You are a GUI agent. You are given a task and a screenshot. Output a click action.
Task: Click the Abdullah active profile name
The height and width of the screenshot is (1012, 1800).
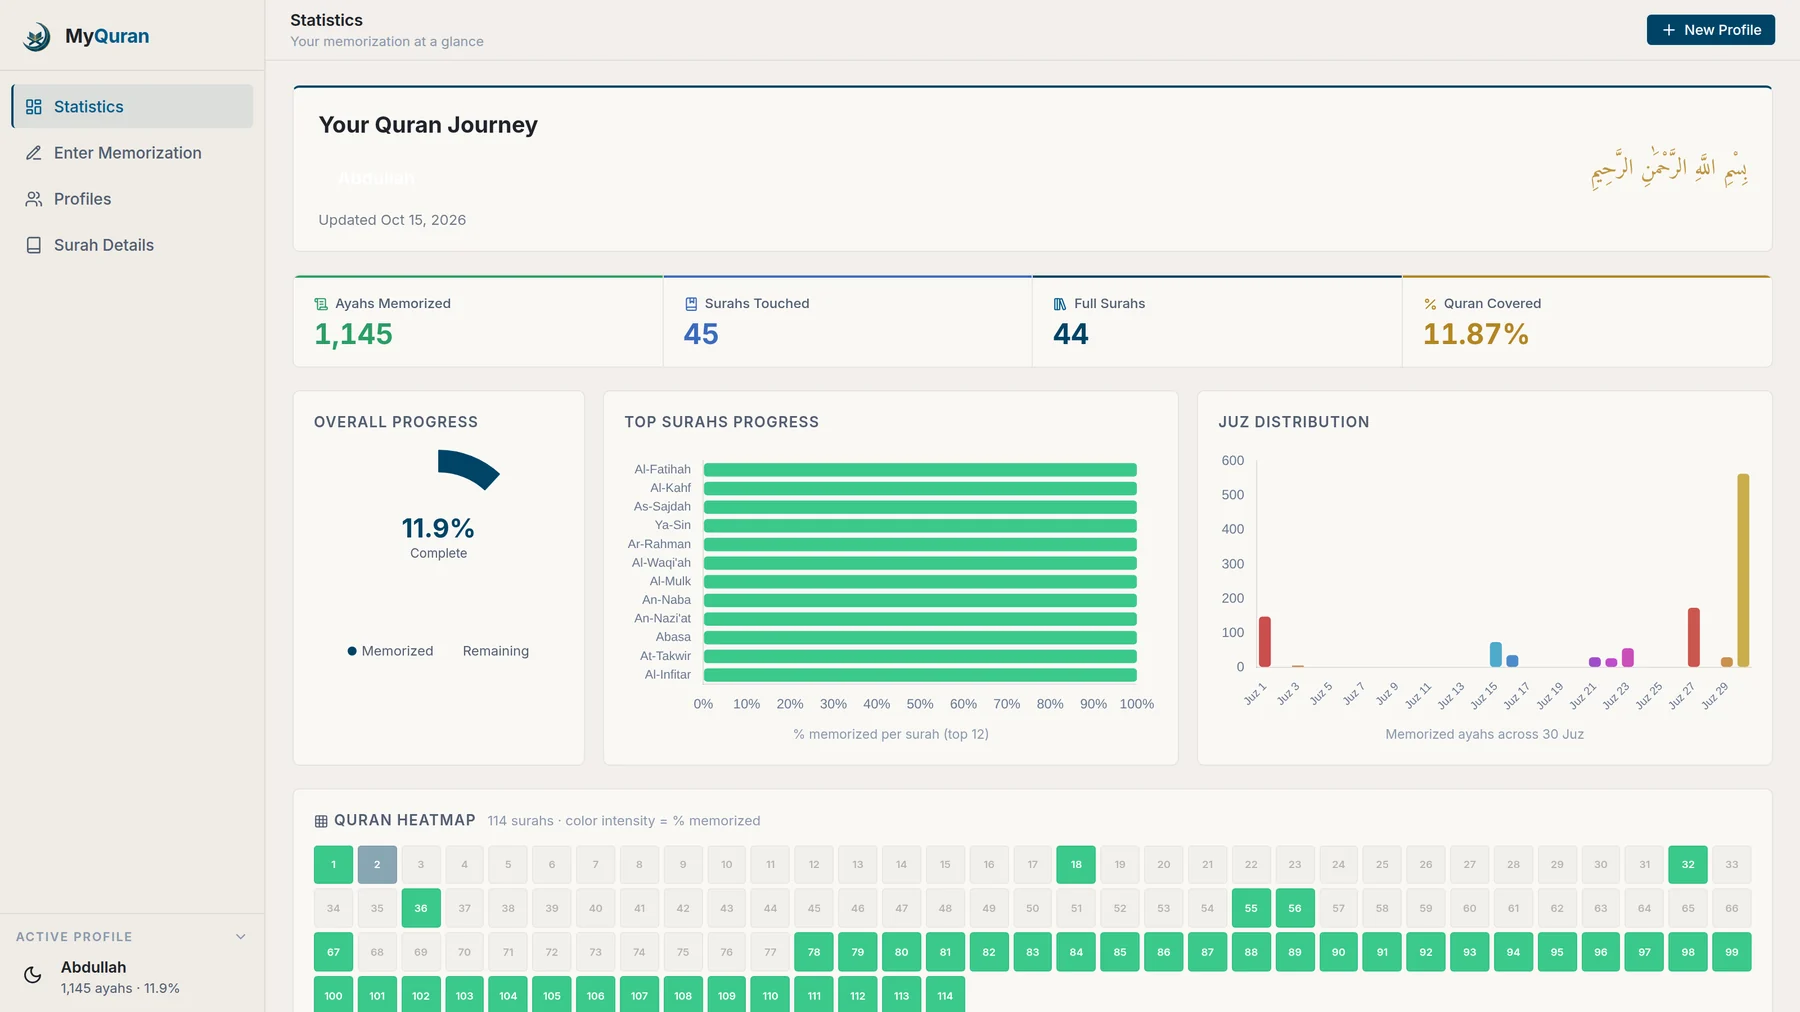coord(94,967)
